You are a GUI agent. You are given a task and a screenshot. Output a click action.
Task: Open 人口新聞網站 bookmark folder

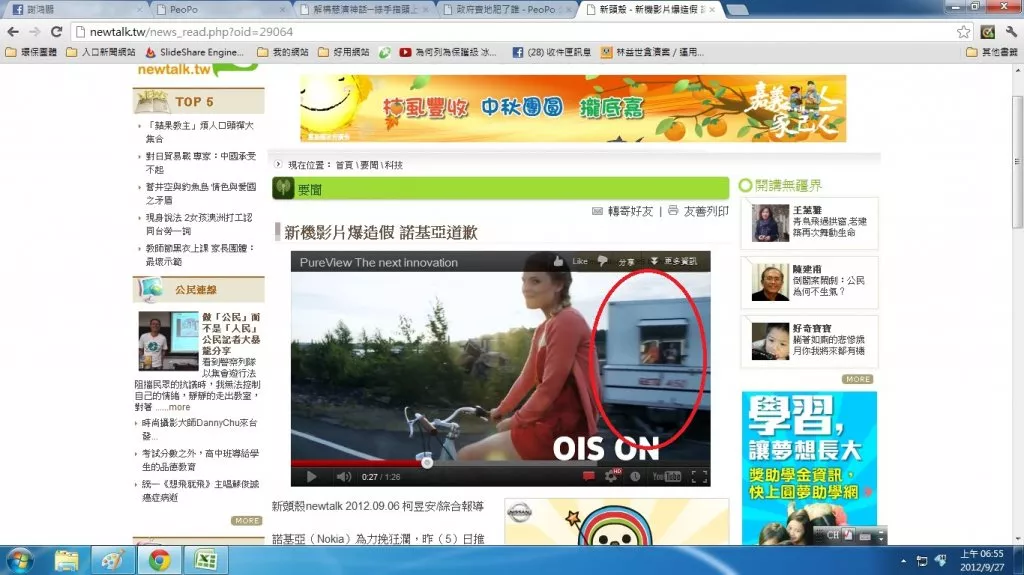tap(101, 52)
